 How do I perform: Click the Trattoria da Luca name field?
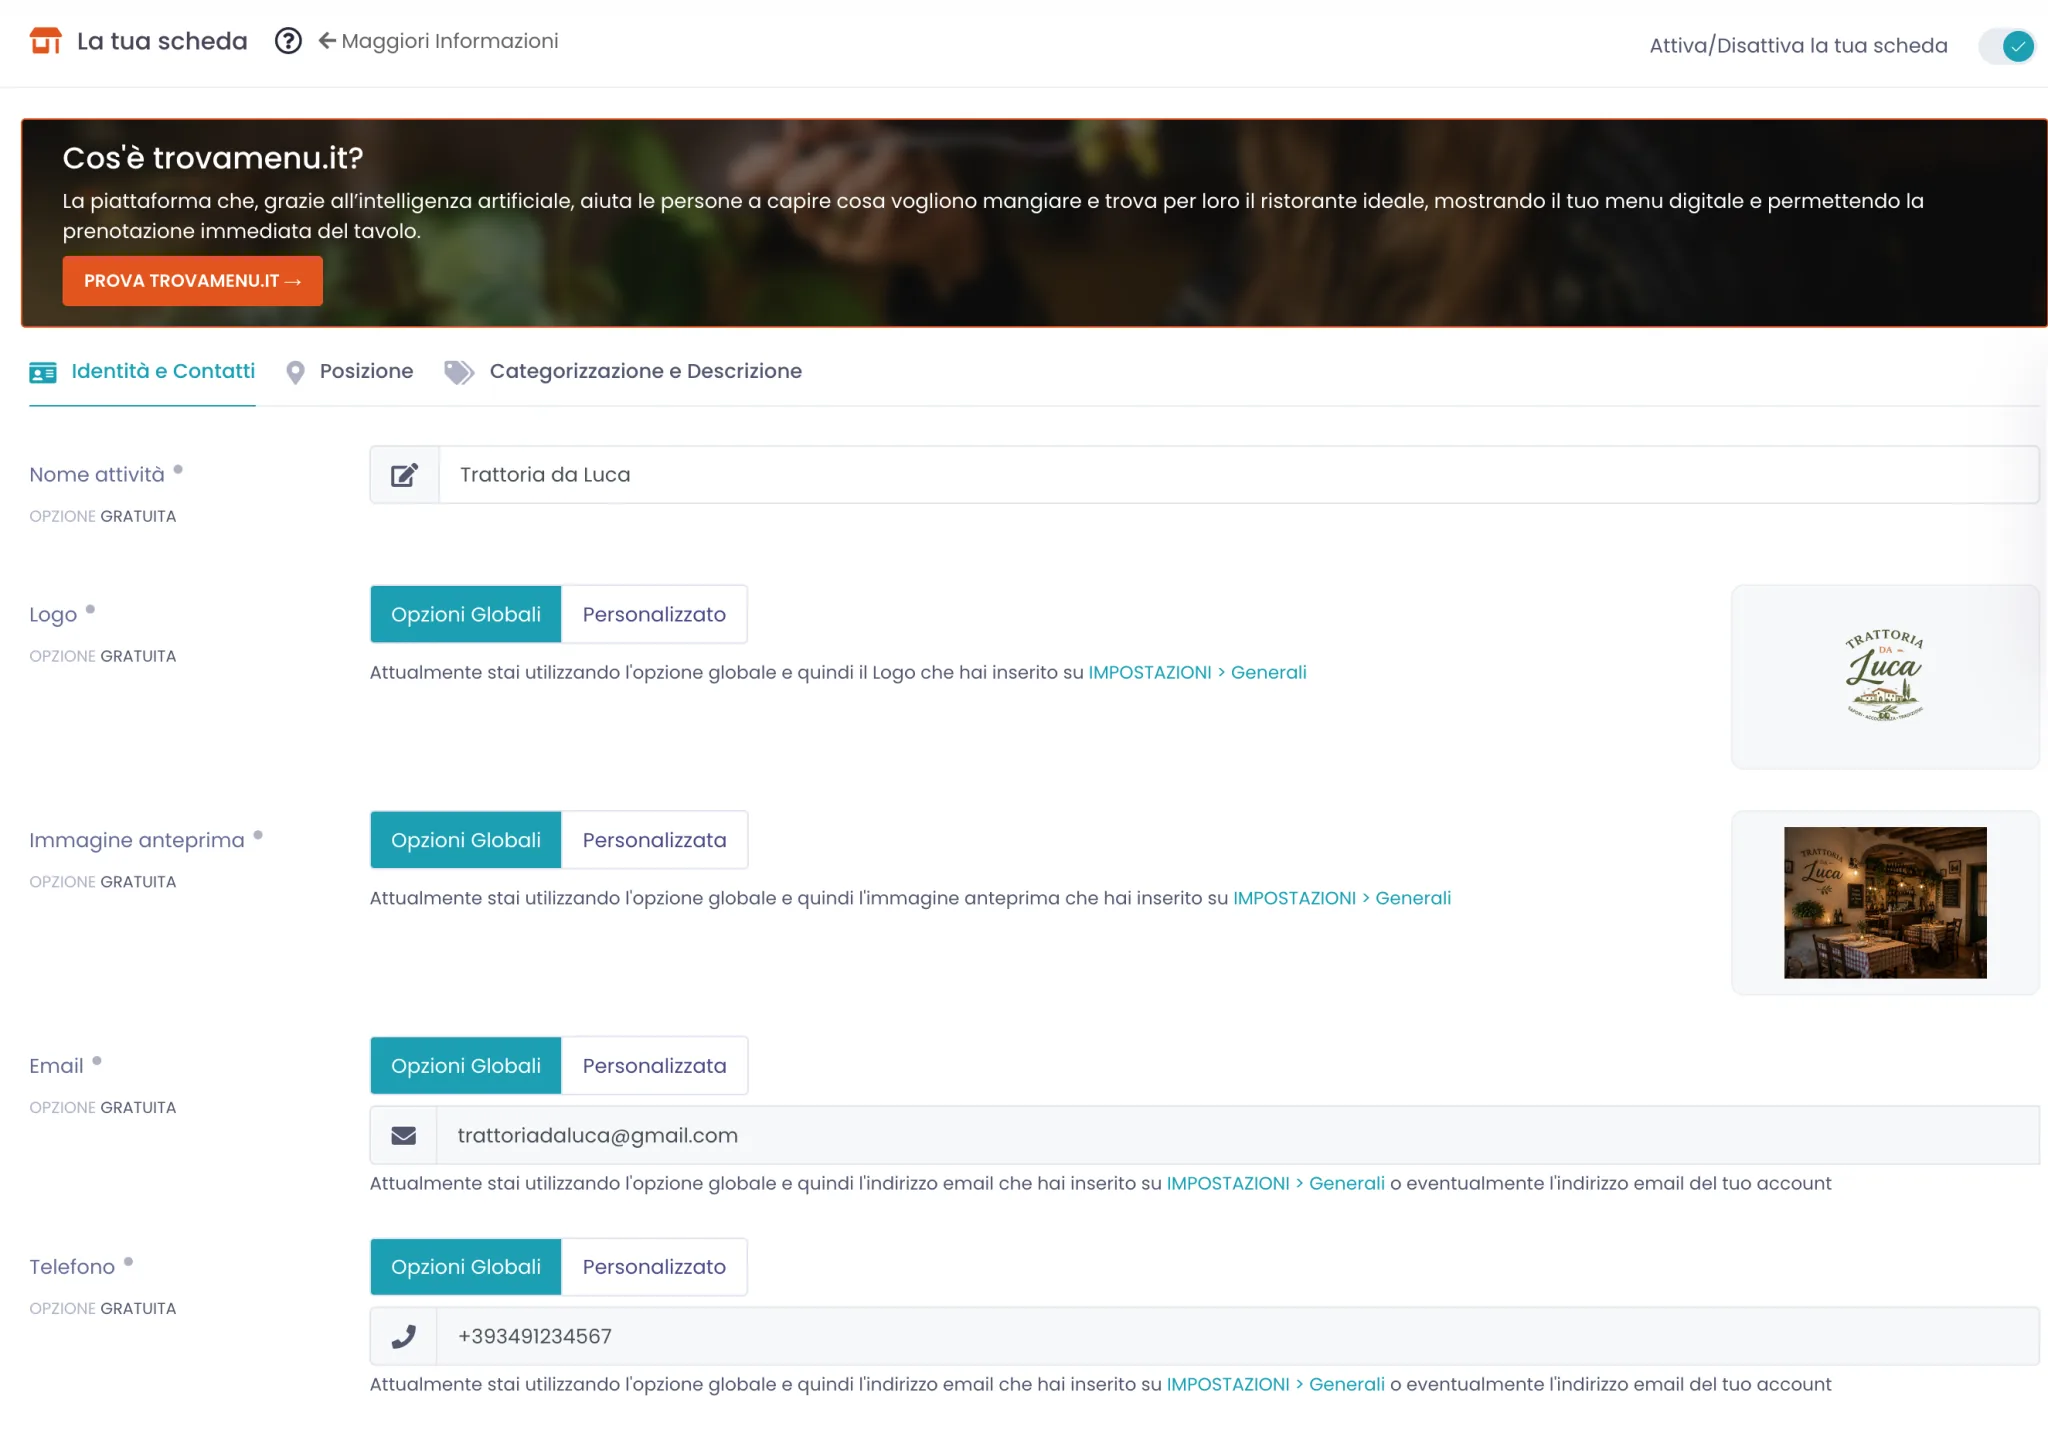[x=1238, y=475]
